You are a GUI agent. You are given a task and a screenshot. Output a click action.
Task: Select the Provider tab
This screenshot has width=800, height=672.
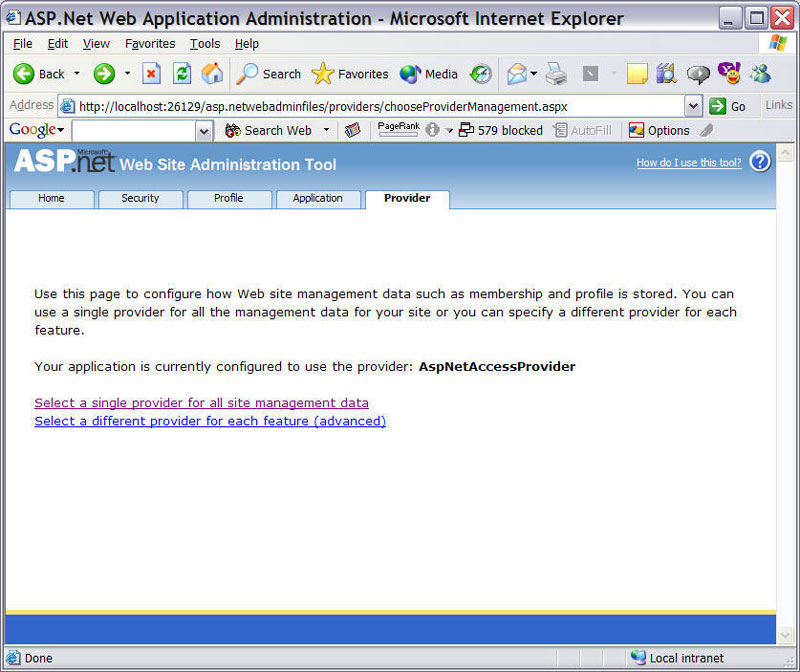407,198
